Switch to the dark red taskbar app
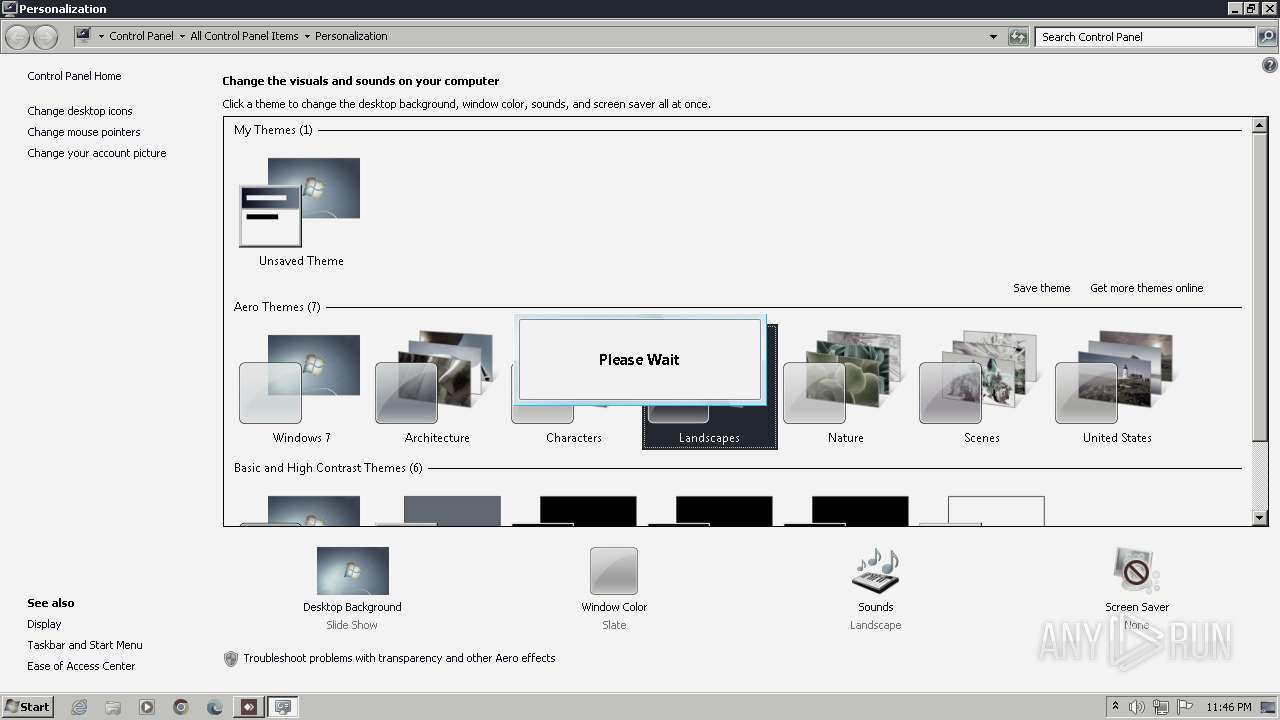Viewport: 1280px width, 720px height. coord(248,707)
